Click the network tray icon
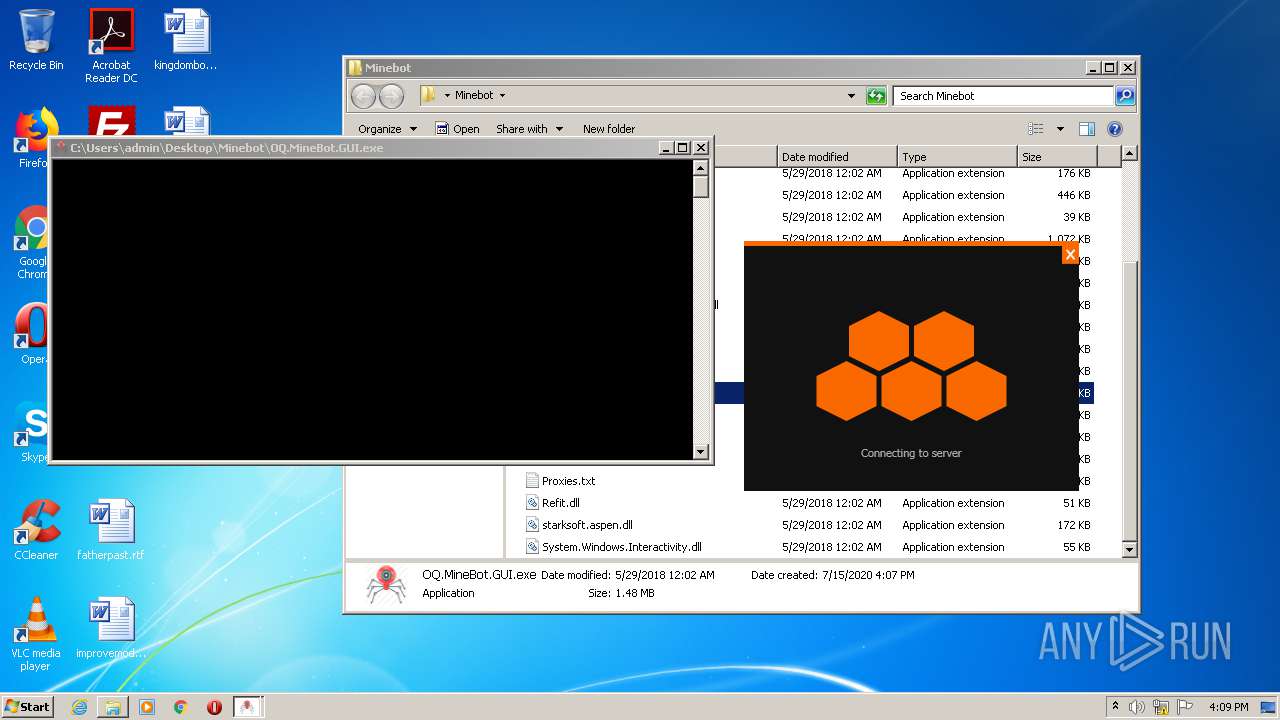 tap(1162, 707)
